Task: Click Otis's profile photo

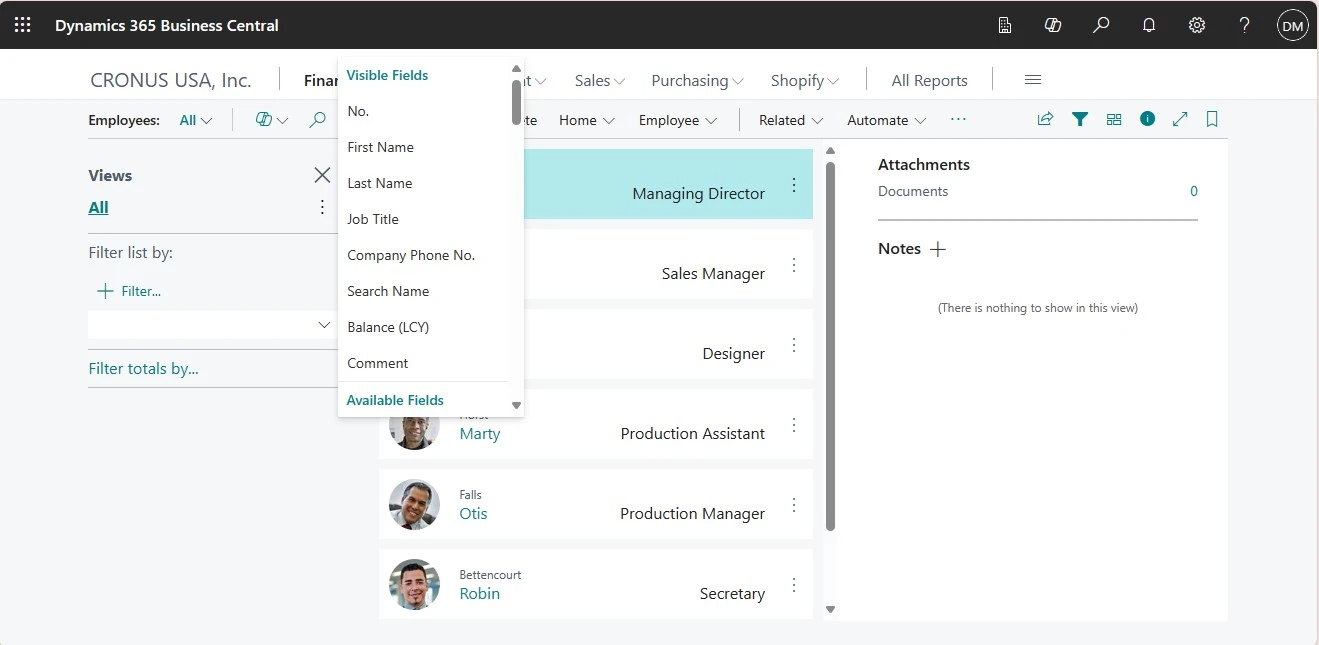Action: coord(414,505)
